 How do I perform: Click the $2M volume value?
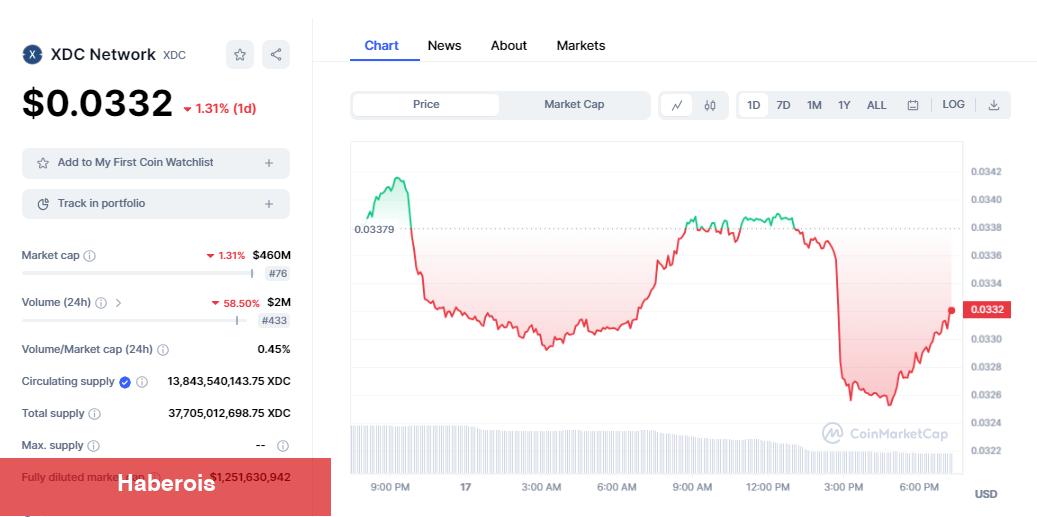click(278, 302)
